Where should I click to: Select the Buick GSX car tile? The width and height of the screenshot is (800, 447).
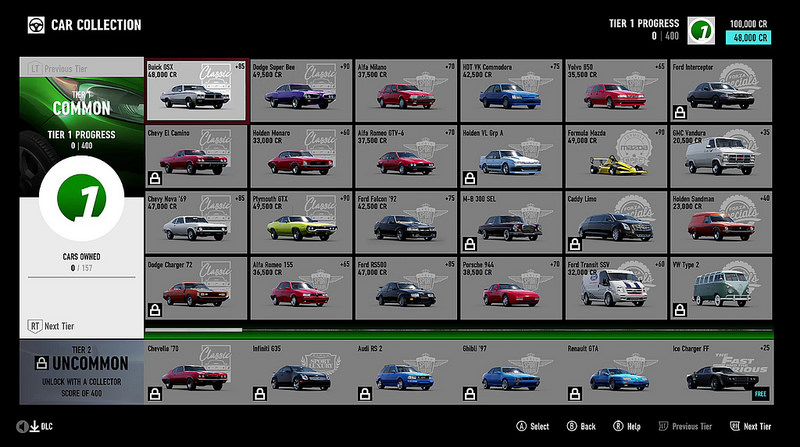[196, 90]
